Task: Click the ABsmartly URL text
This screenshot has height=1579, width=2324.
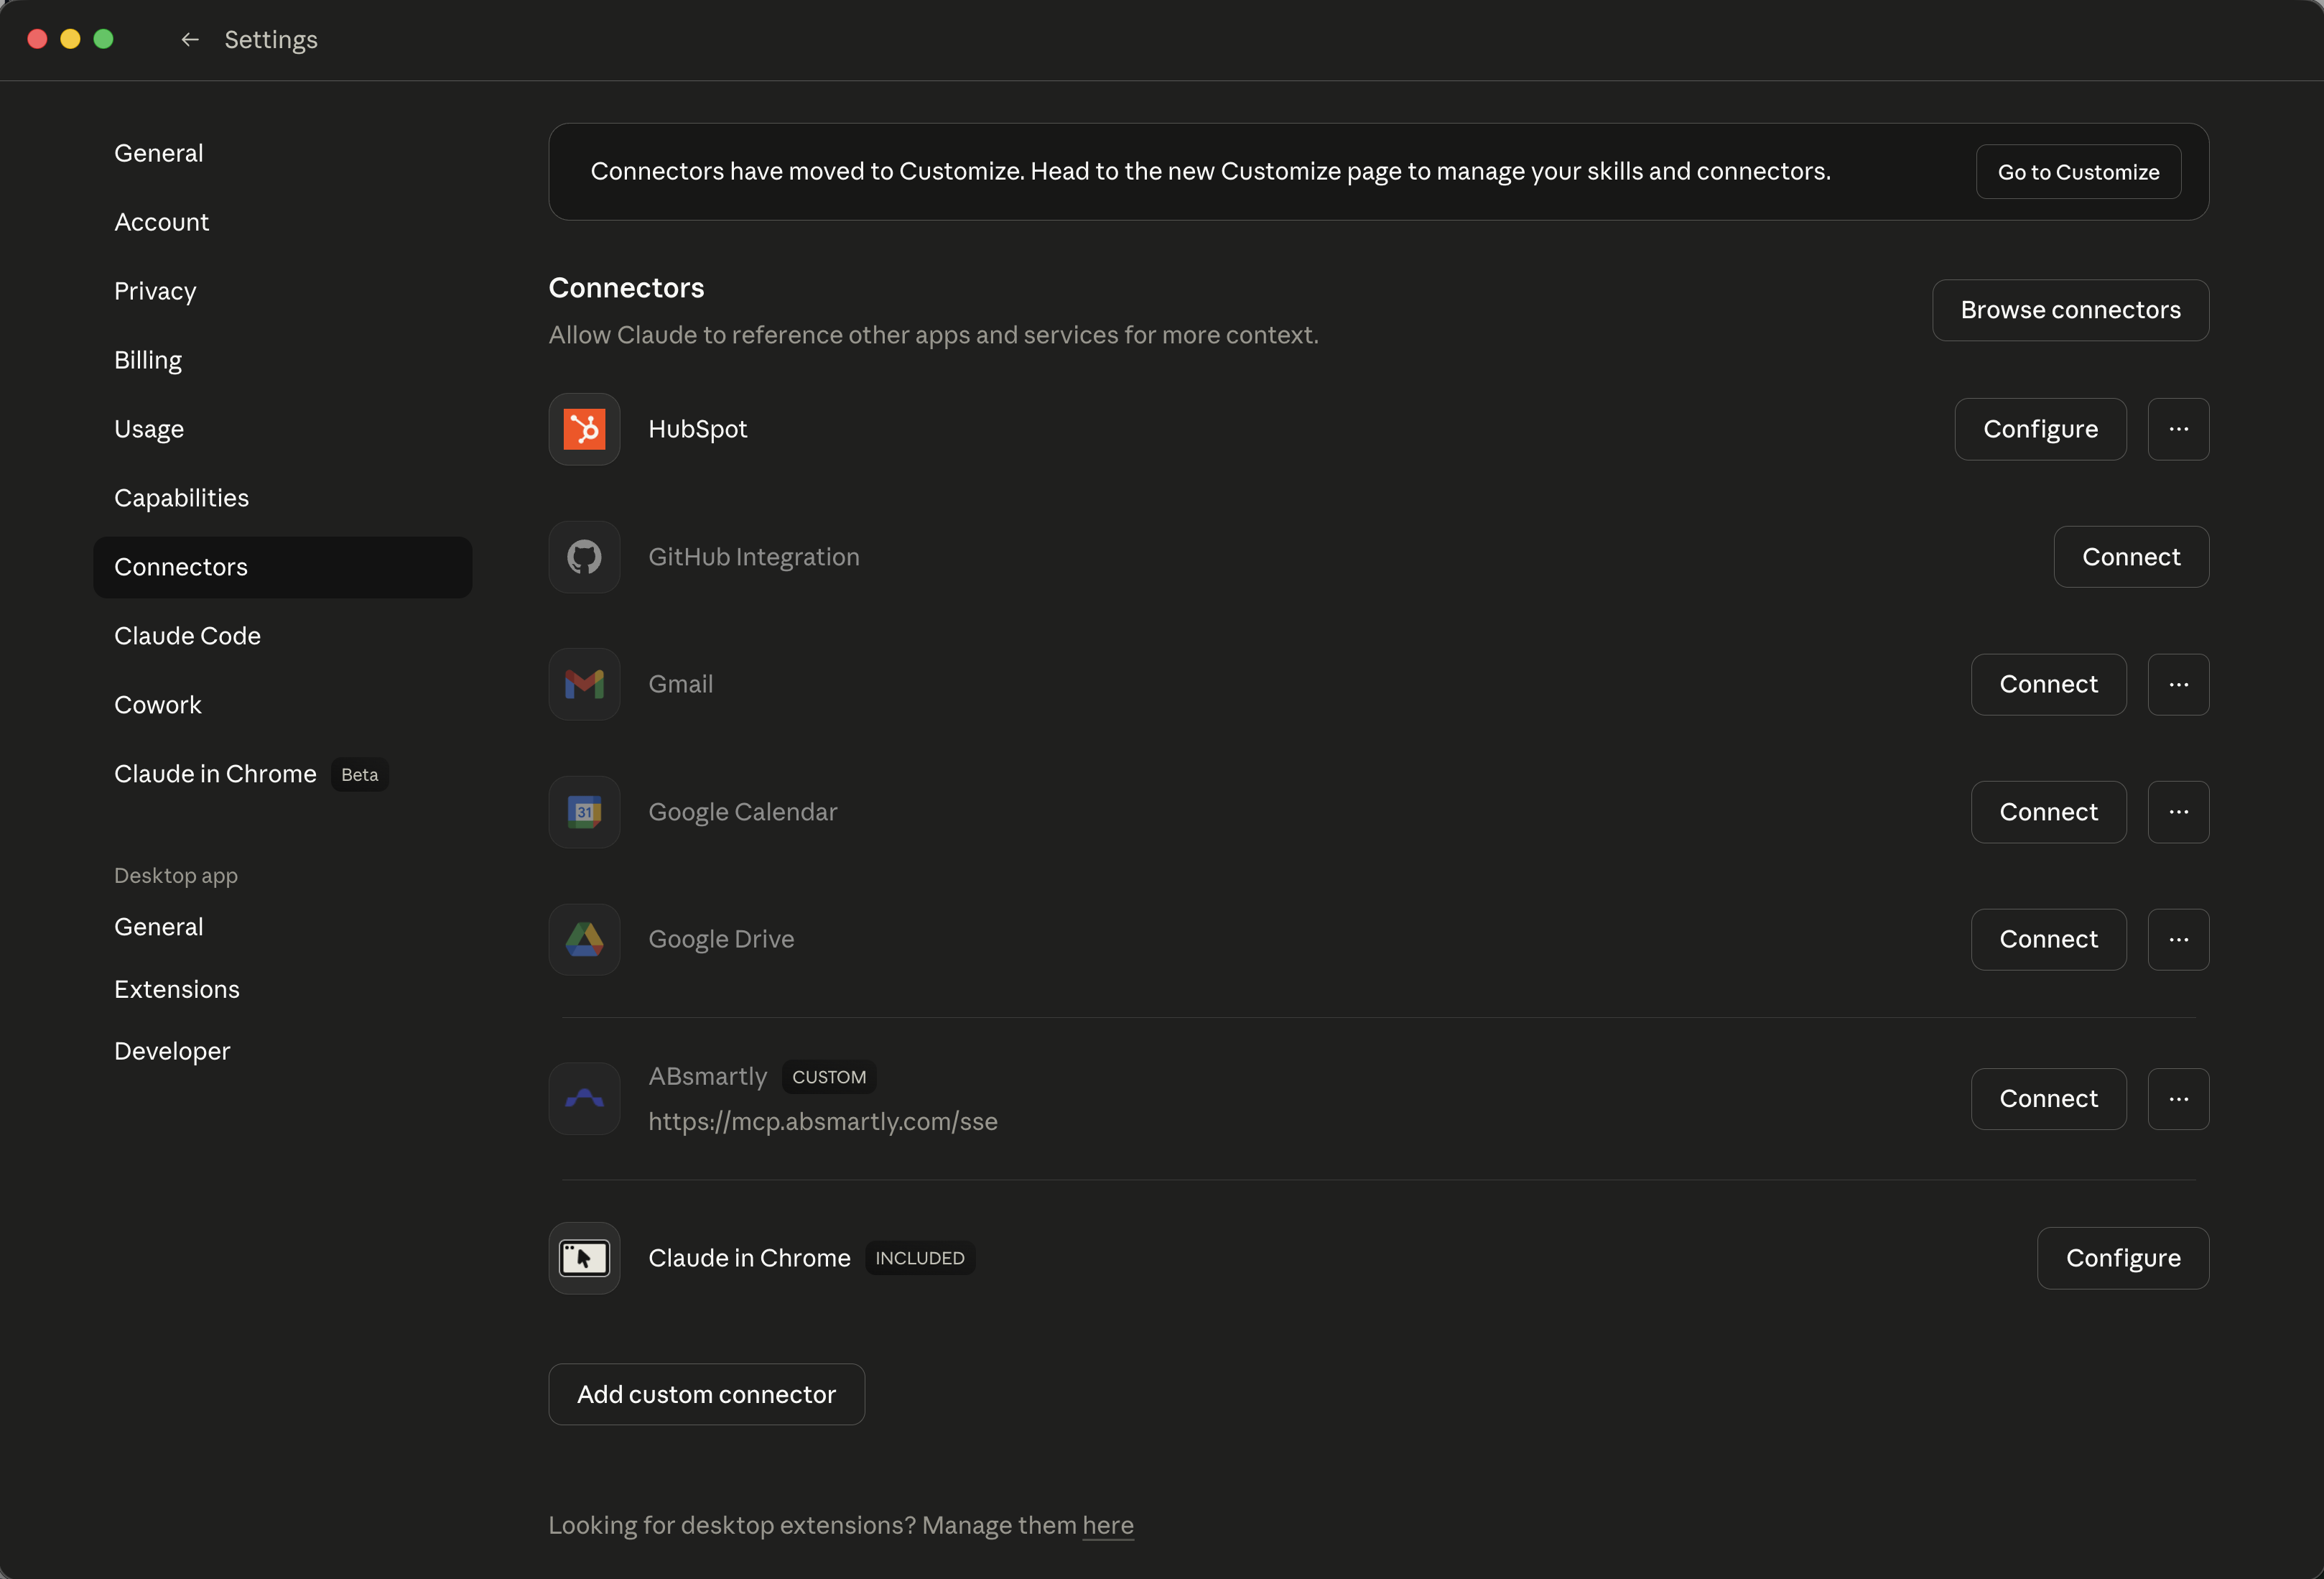Action: (823, 1122)
